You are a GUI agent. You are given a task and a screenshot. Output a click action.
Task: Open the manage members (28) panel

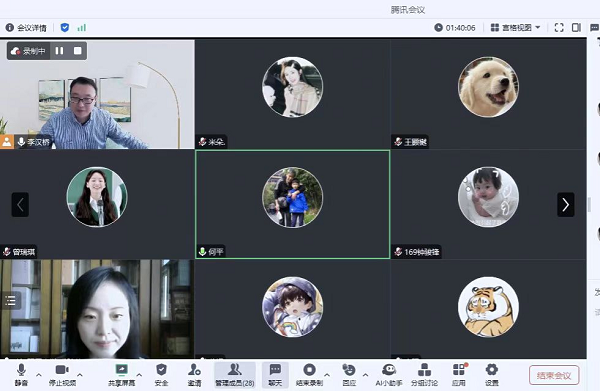(235, 375)
